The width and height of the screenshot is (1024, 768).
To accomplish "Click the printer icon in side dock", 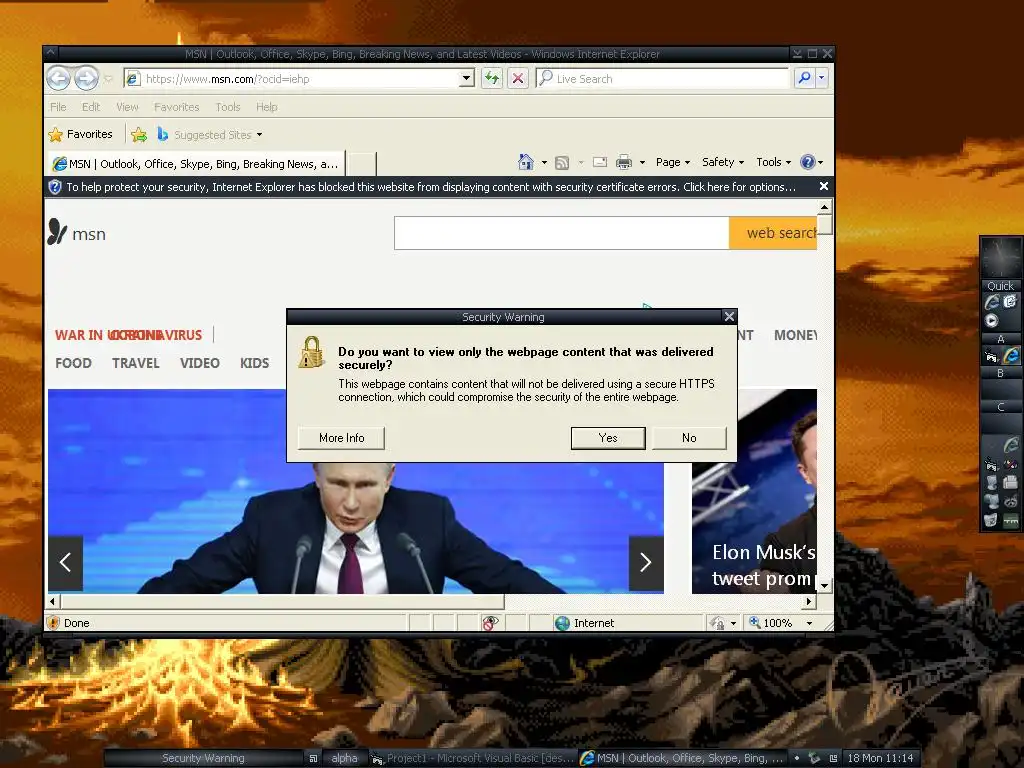I will click(1011, 483).
